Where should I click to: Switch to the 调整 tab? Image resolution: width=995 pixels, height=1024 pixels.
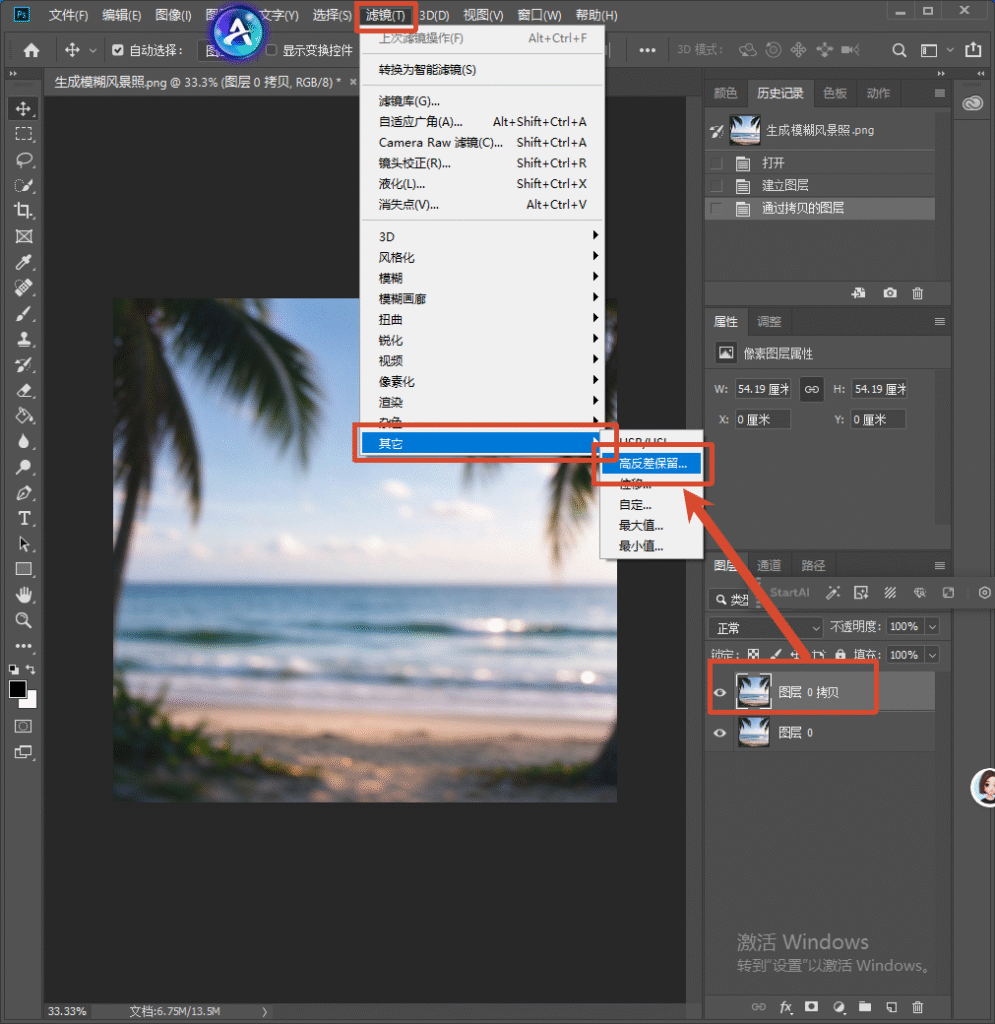(768, 321)
